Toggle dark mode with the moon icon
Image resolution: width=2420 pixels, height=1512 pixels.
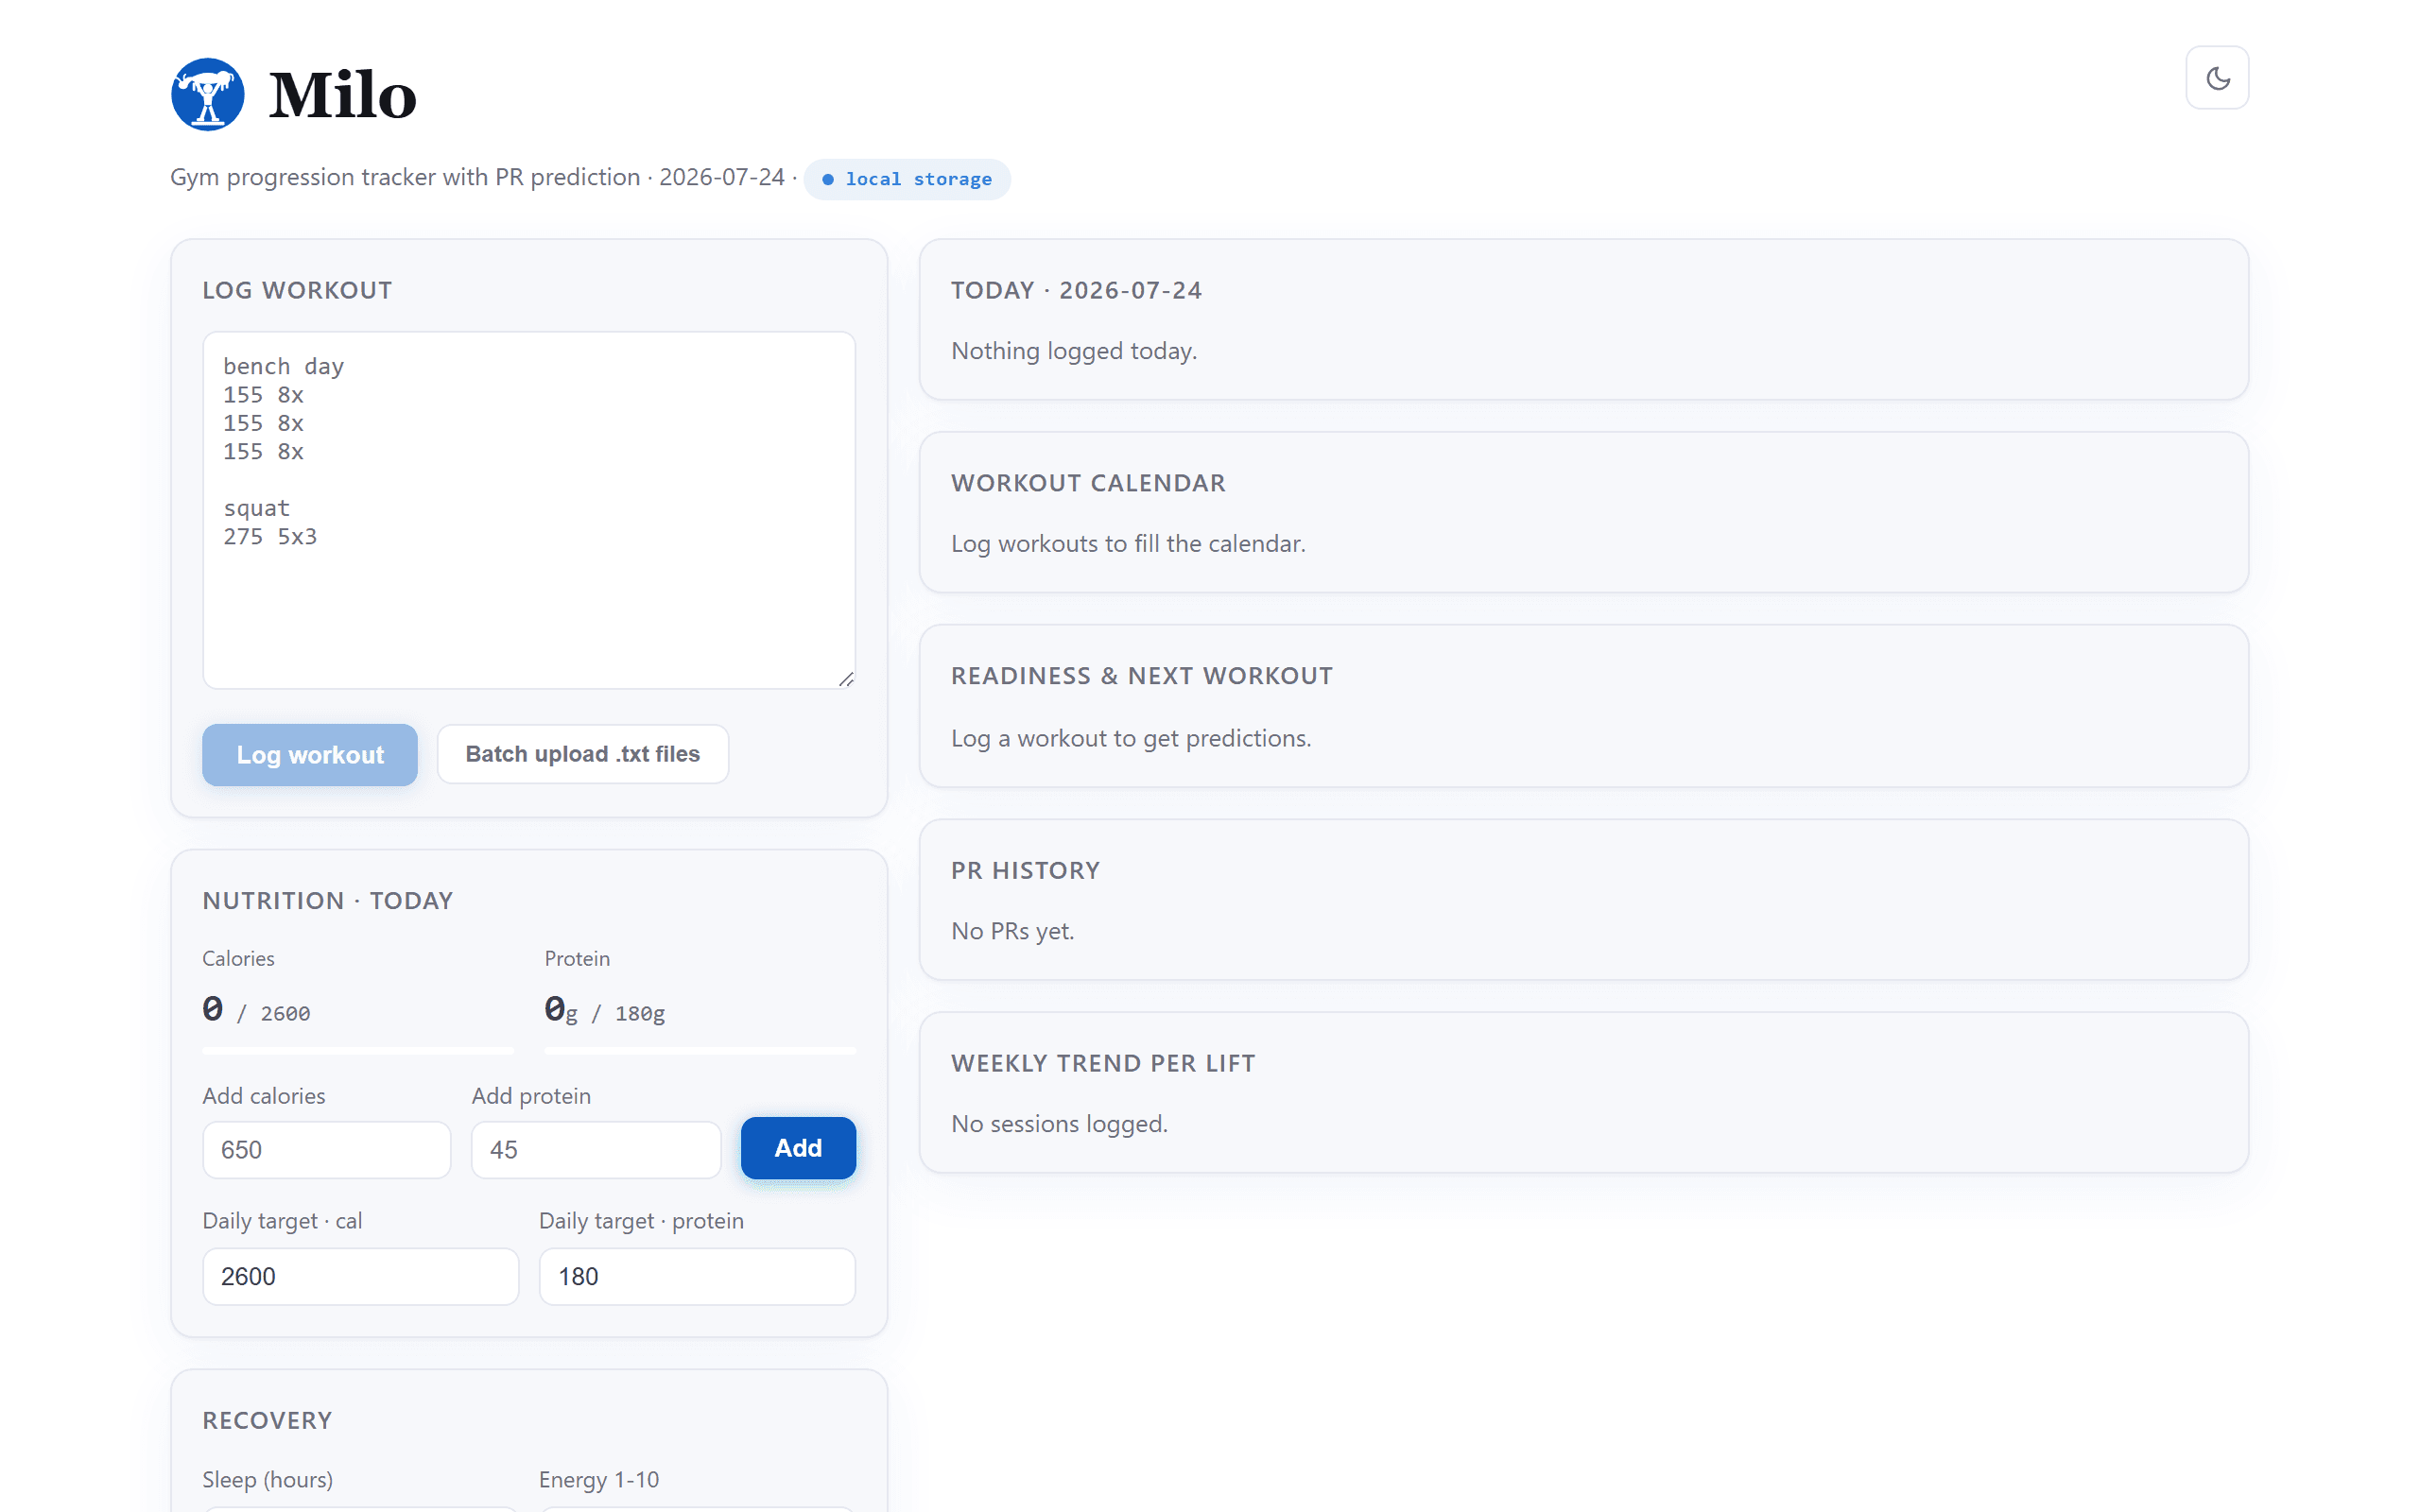tap(2216, 78)
